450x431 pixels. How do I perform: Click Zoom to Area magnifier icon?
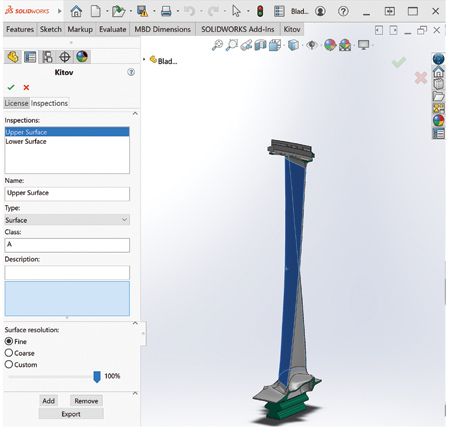[x=232, y=45]
